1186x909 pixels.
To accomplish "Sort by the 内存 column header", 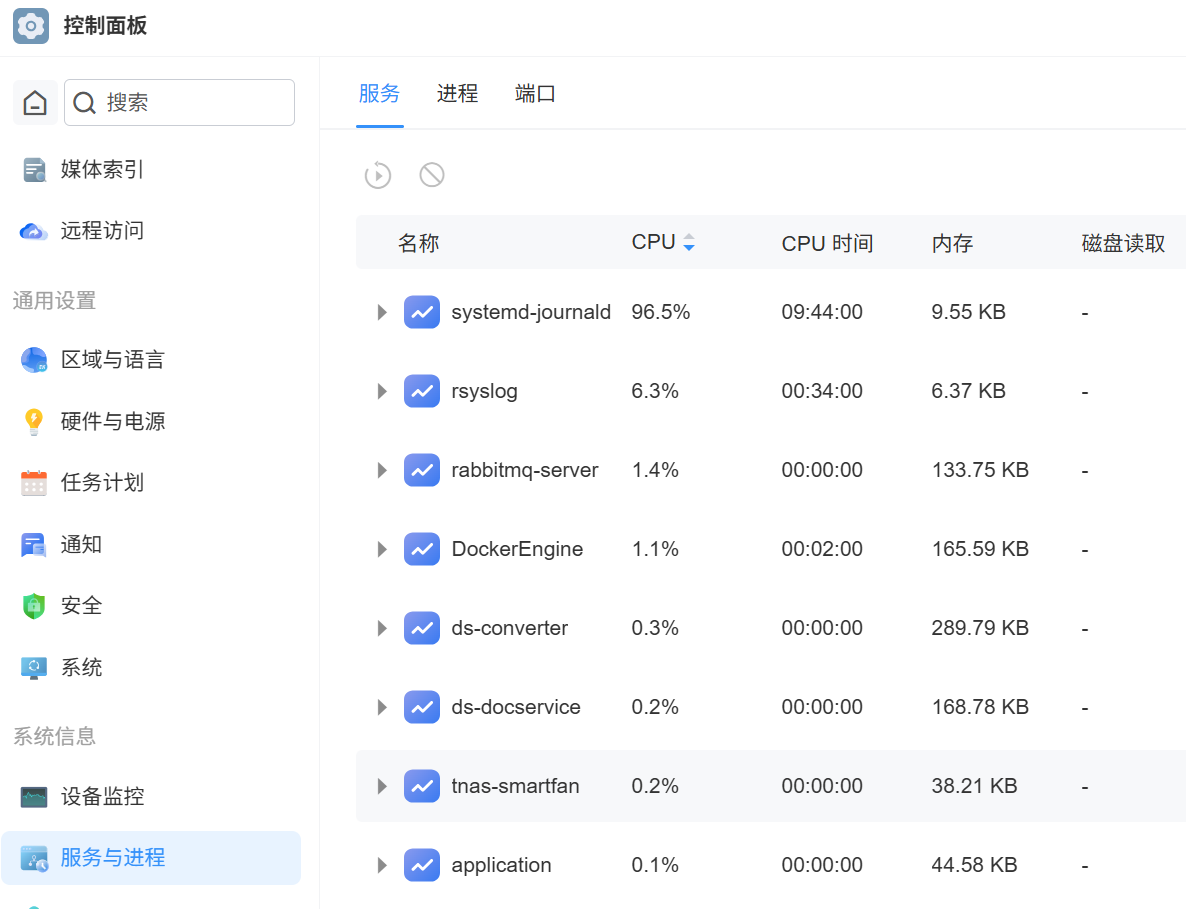I will 952,243.
